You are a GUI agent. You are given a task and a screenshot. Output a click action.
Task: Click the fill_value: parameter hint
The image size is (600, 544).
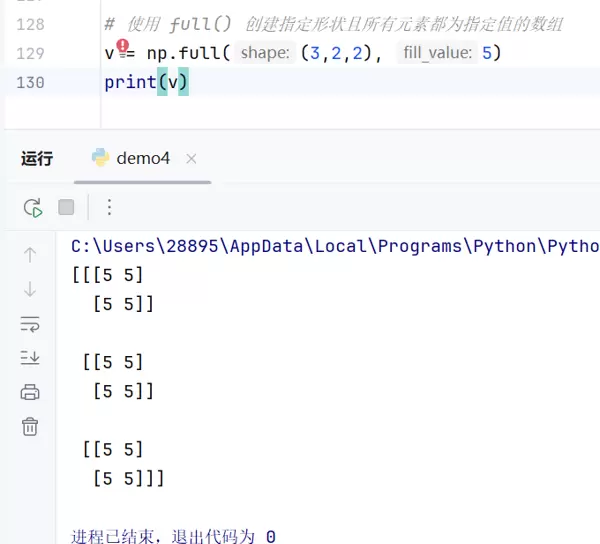pyautogui.click(x=436, y=52)
